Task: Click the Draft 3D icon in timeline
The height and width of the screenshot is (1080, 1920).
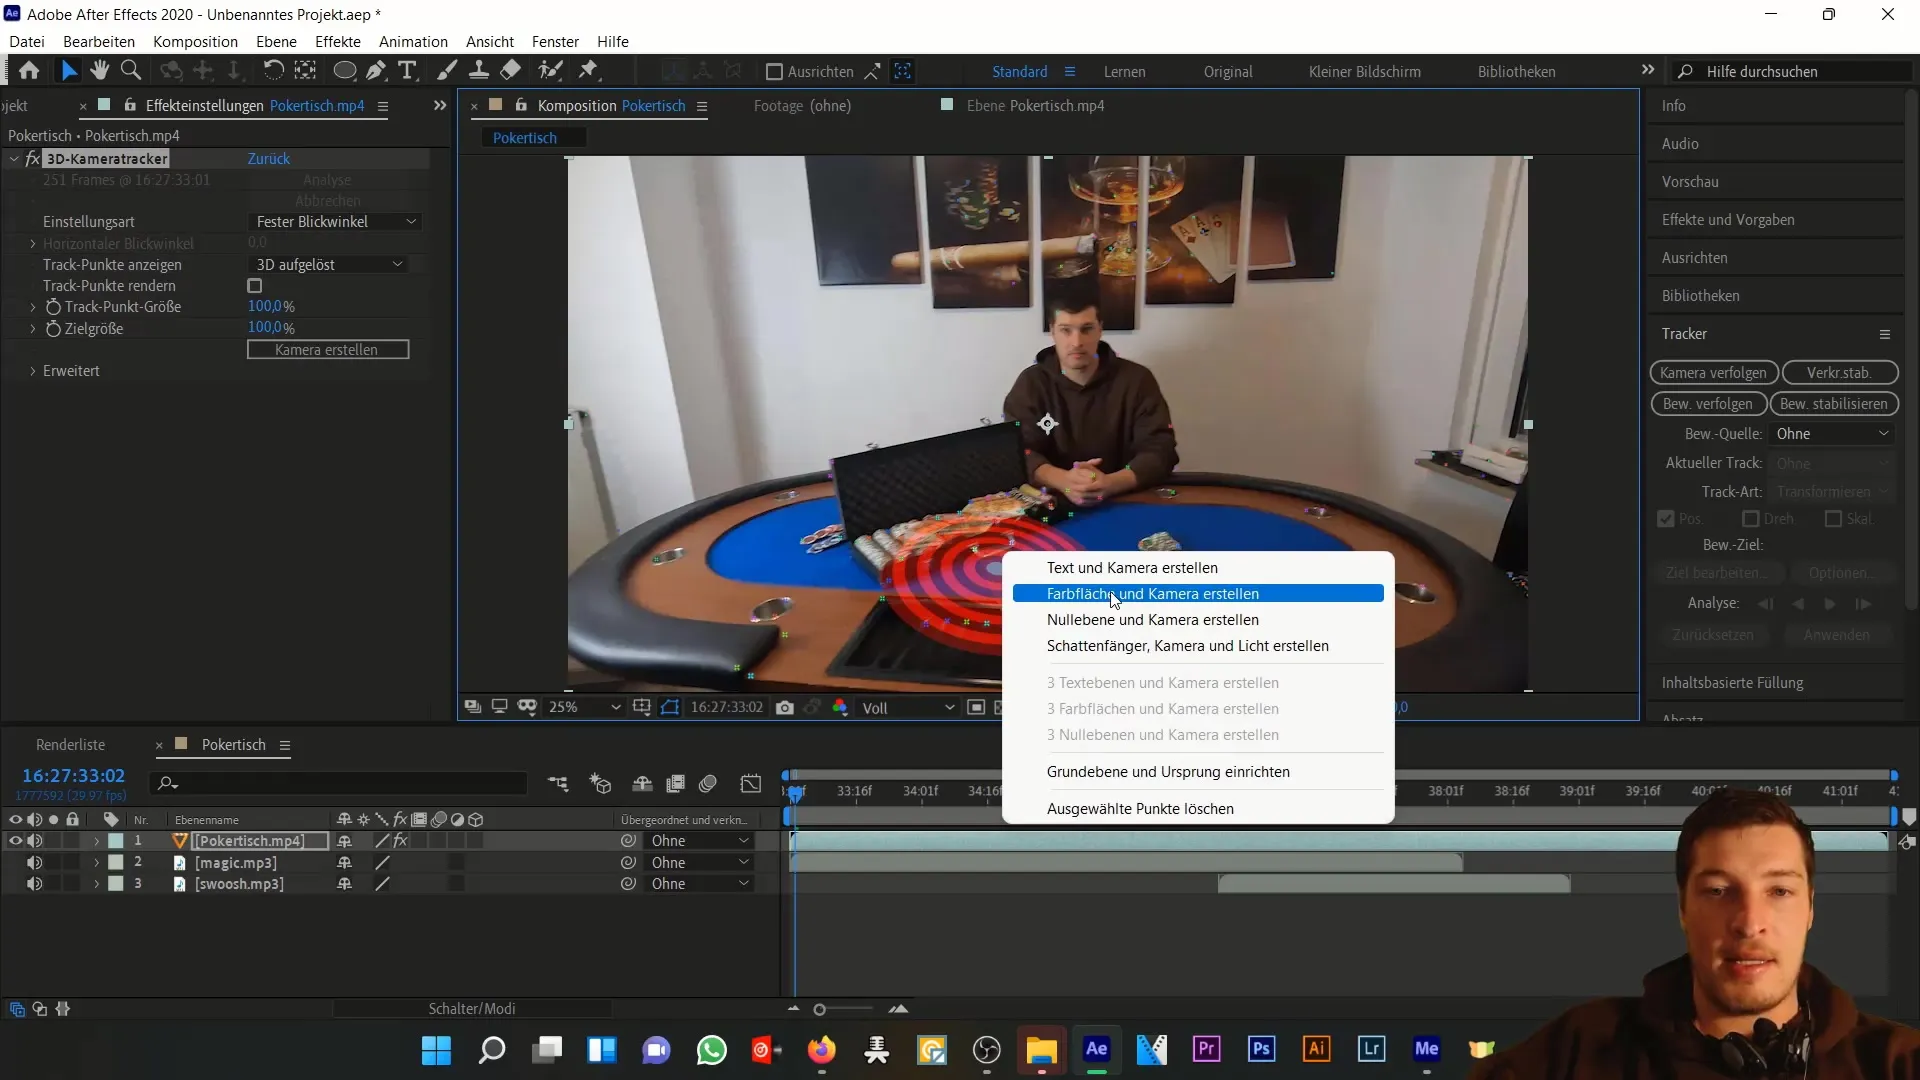Action: (x=601, y=784)
